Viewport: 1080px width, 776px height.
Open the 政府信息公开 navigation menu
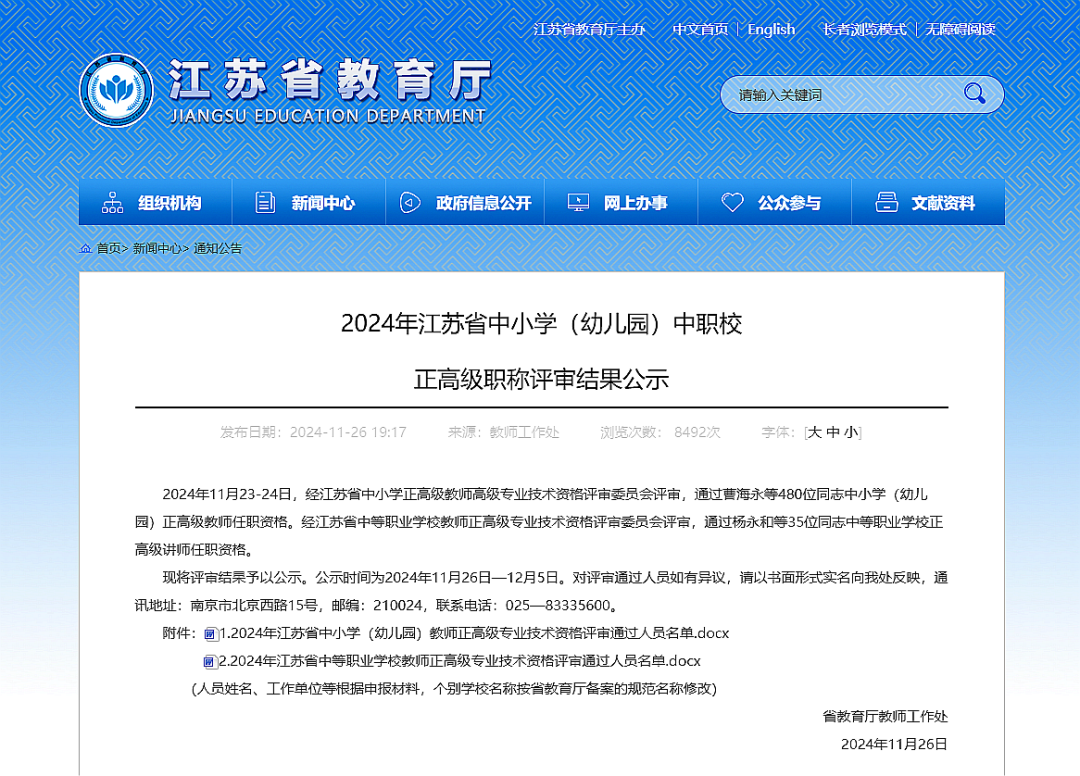(x=483, y=203)
